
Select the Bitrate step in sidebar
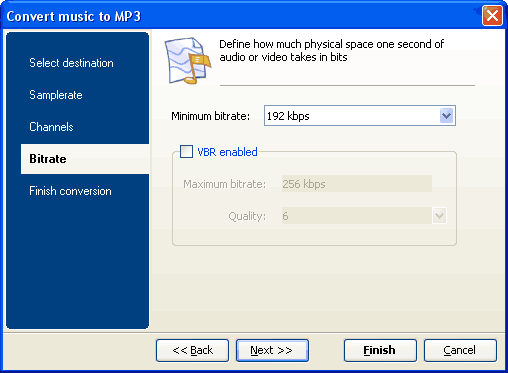pos(85,159)
